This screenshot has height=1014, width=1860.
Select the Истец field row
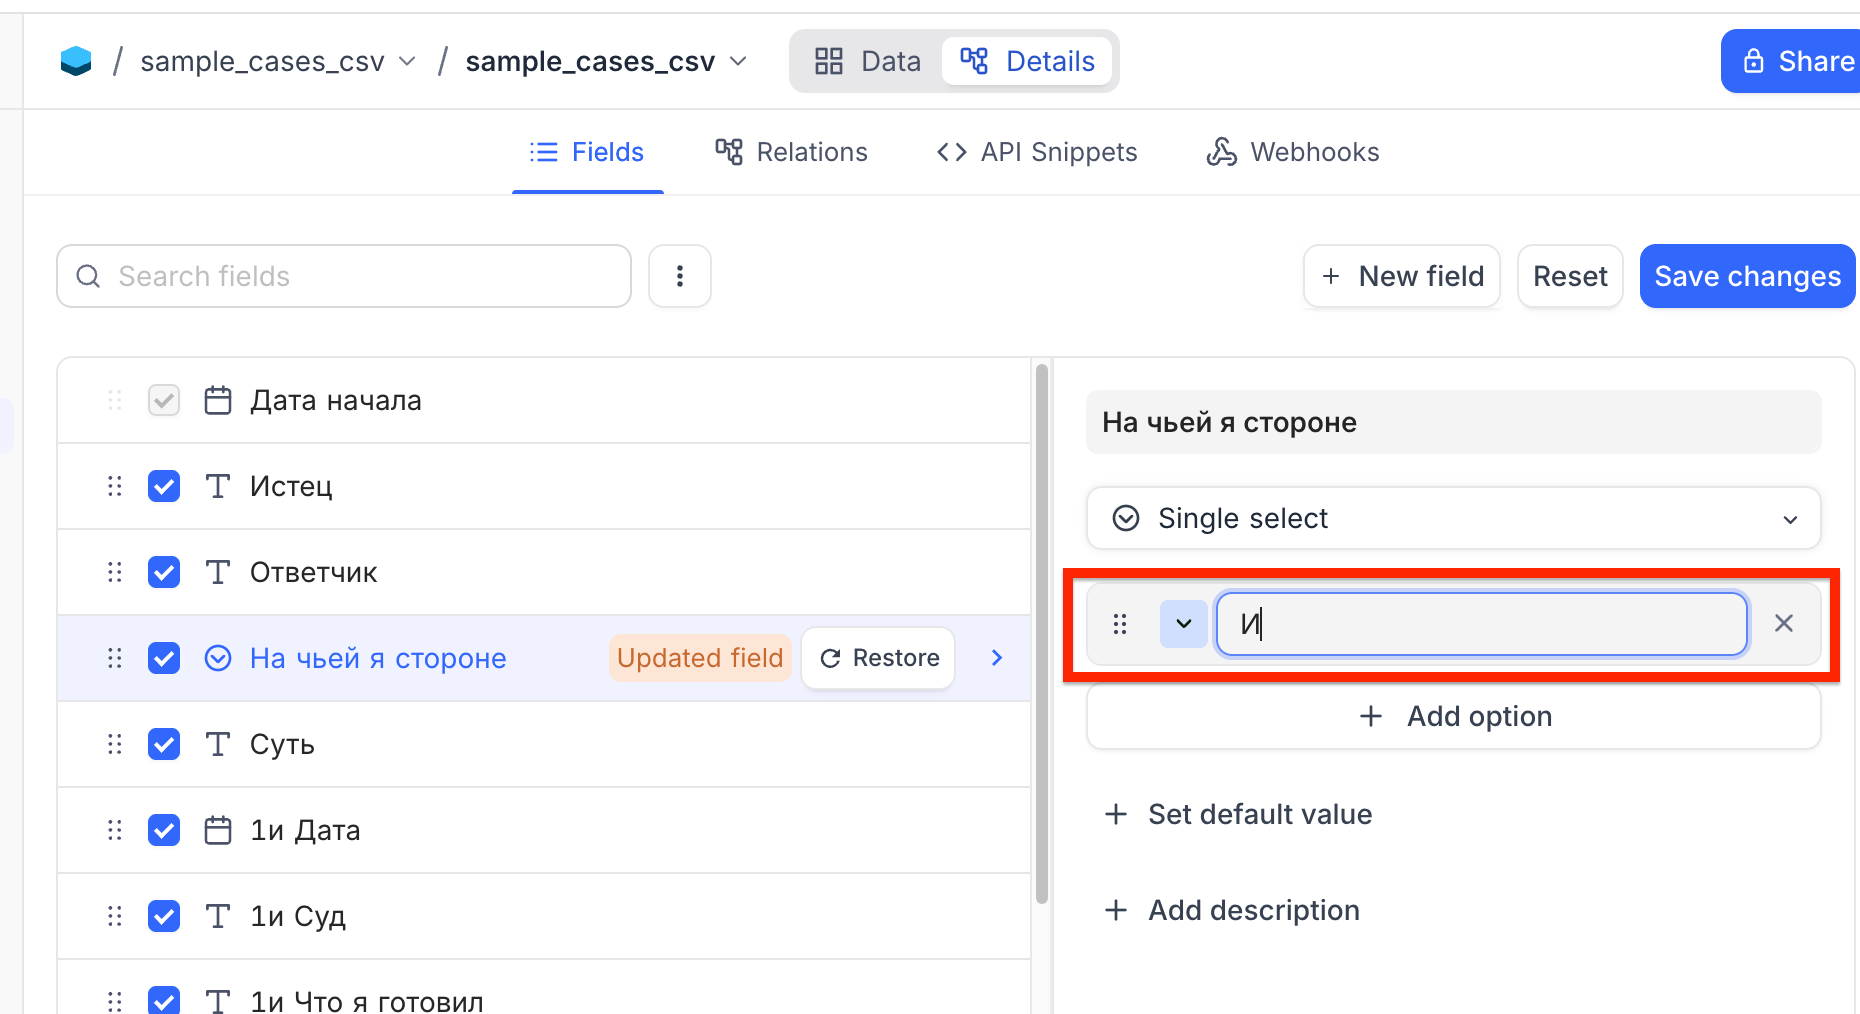[544, 486]
